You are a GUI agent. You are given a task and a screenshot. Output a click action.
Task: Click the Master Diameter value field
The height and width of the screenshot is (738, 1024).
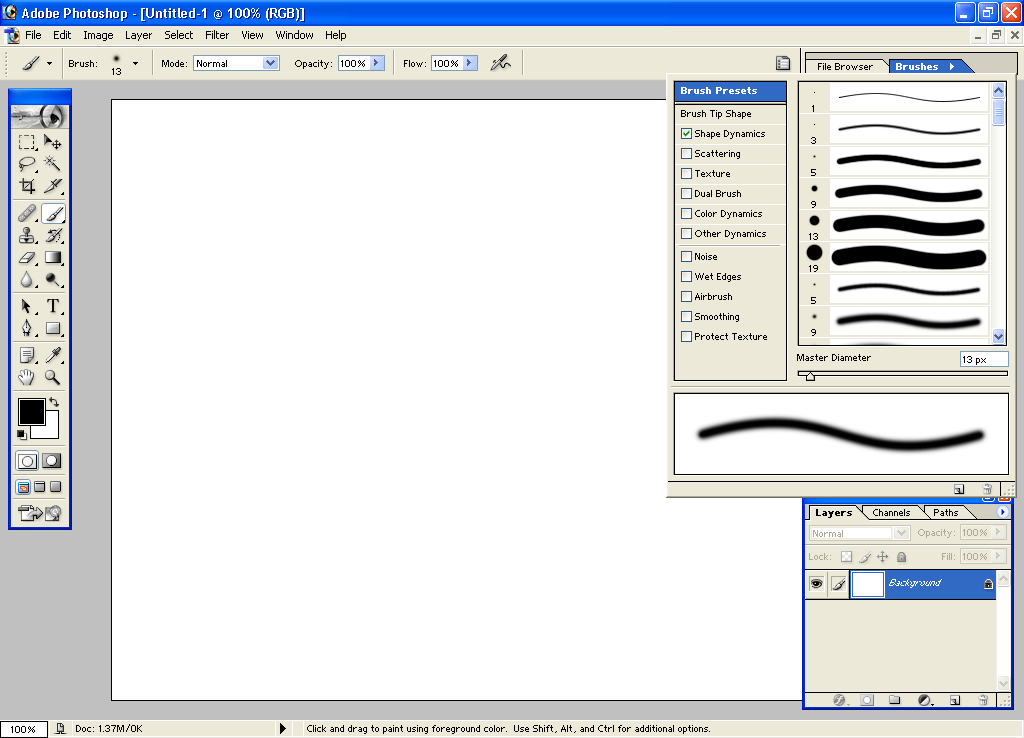coord(984,359)
